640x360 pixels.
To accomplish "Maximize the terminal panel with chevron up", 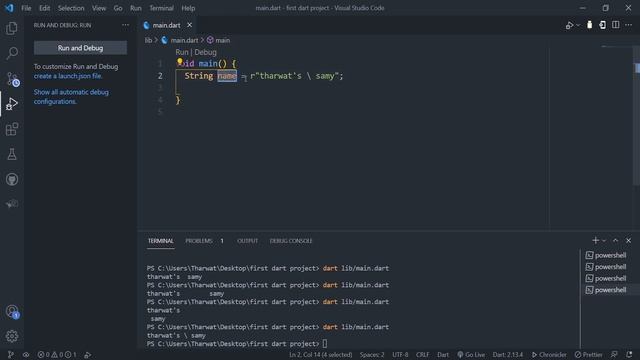I will 616,240.
